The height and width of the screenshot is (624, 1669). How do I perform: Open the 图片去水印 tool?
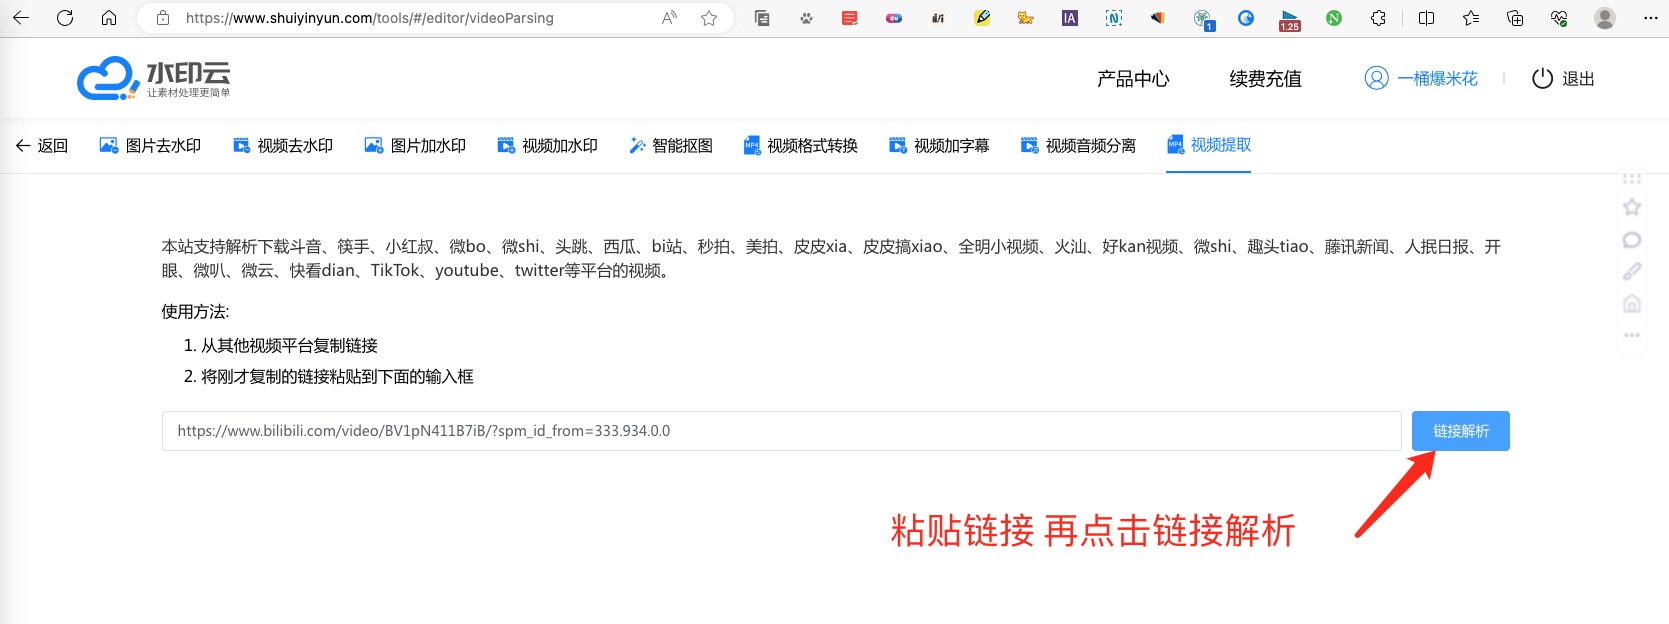coord(150,146)
